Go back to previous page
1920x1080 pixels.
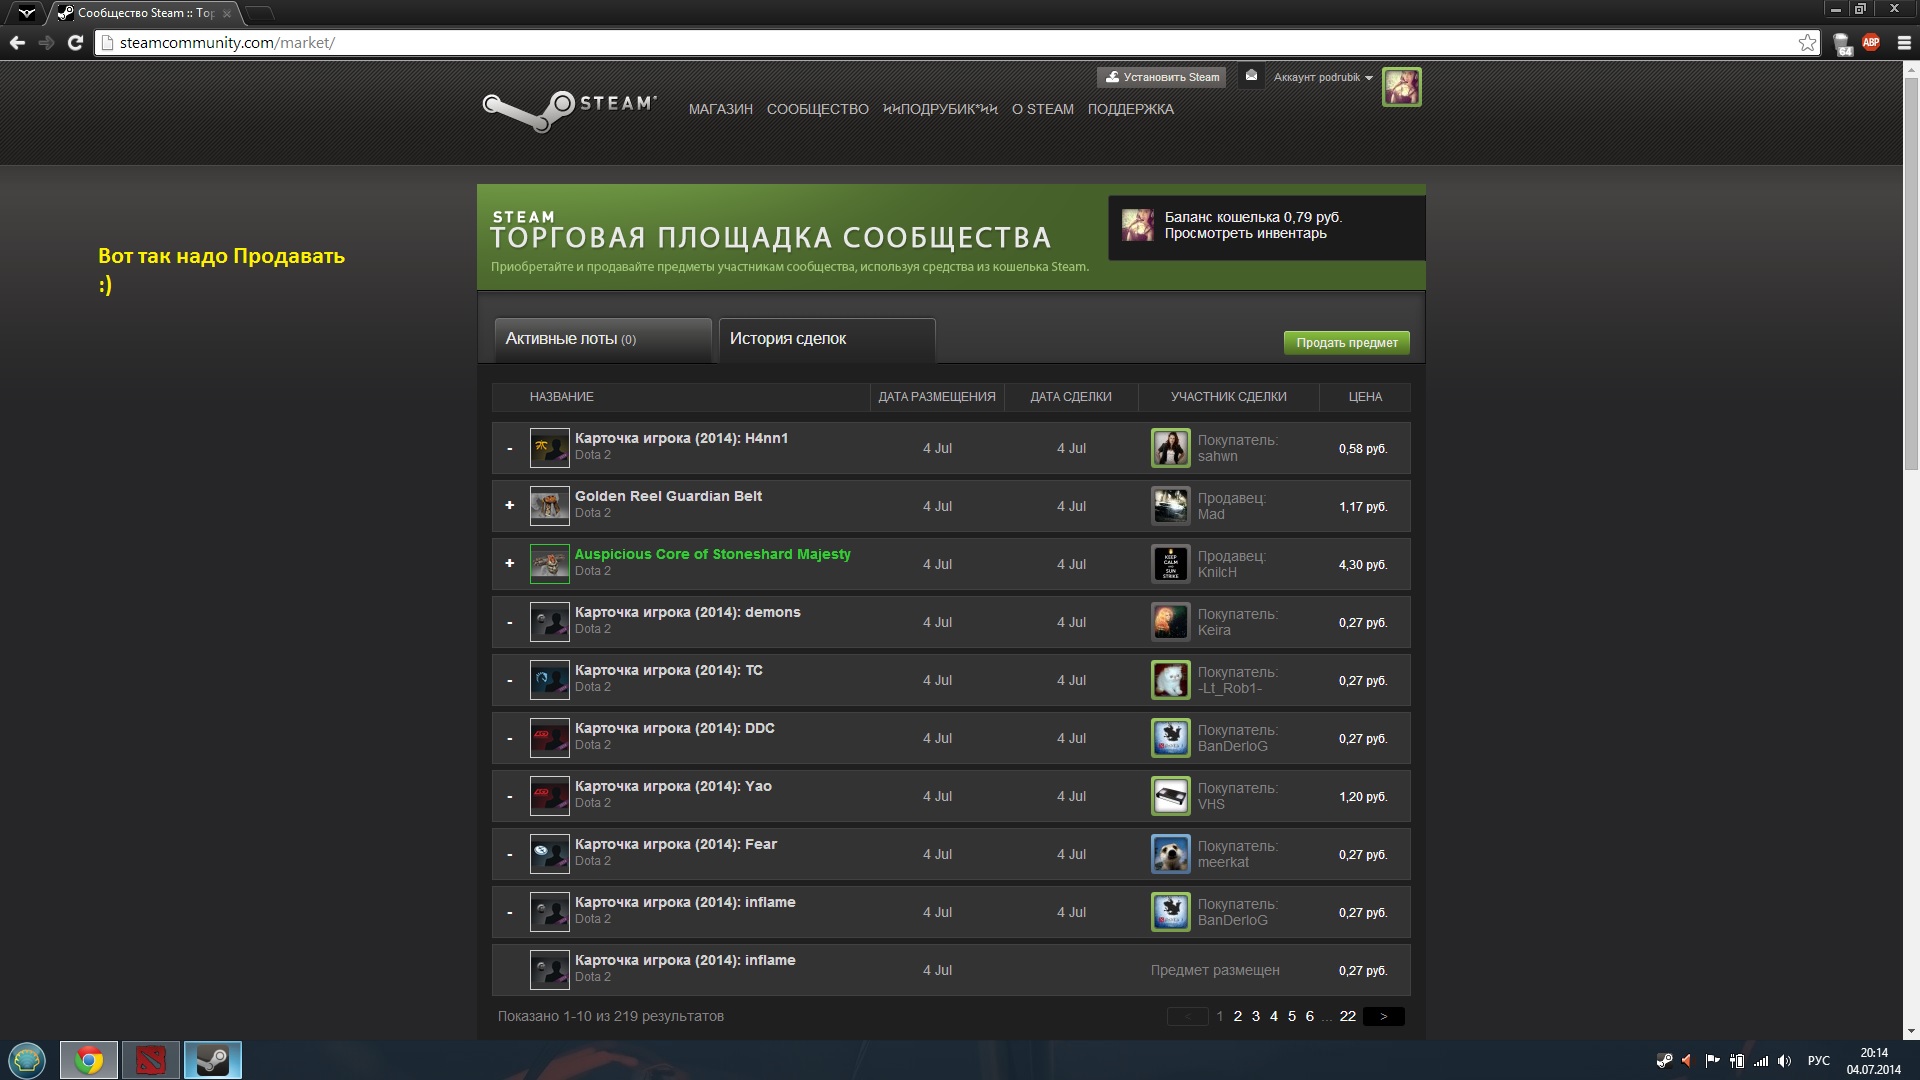(x=17, y=43)
